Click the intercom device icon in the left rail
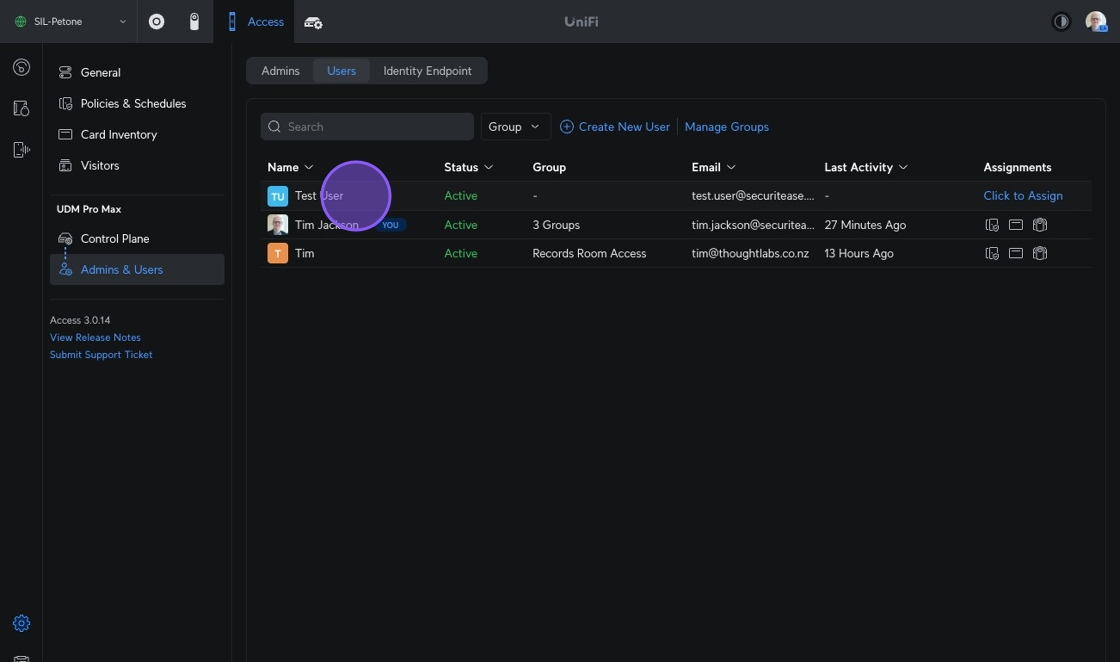Screen dimensions: 1120x662 click(x=21, y=150)
